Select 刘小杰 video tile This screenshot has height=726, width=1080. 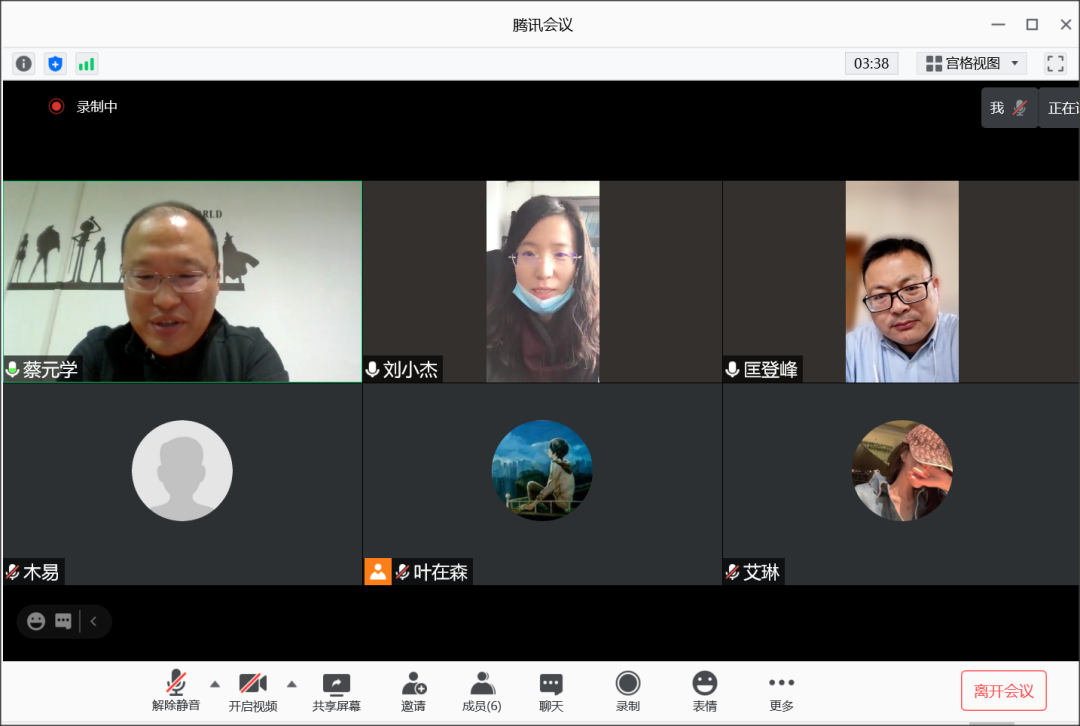(542, 281)
